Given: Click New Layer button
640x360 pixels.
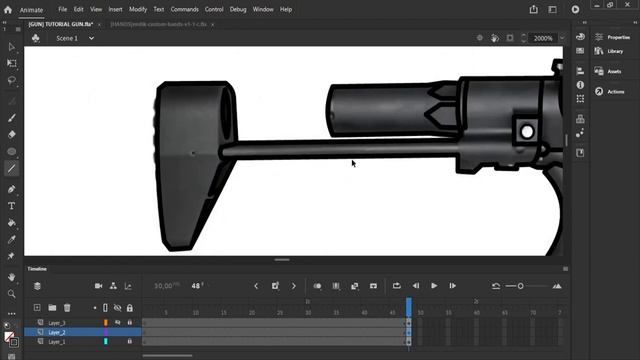Looking at the screenshot, I should coord(37,308).
